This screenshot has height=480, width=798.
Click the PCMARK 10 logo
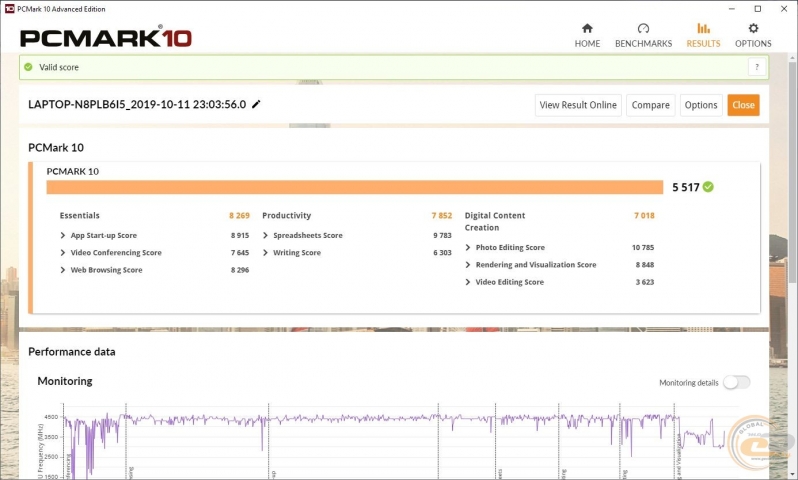[105, 38]
